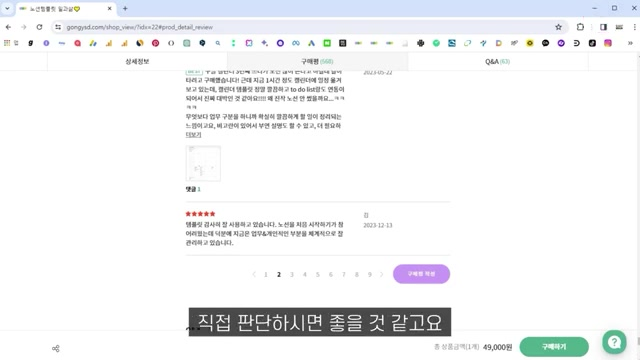Open a new browser tab
The width and height of the screenshot is (640, 360).
coord(125,8)
